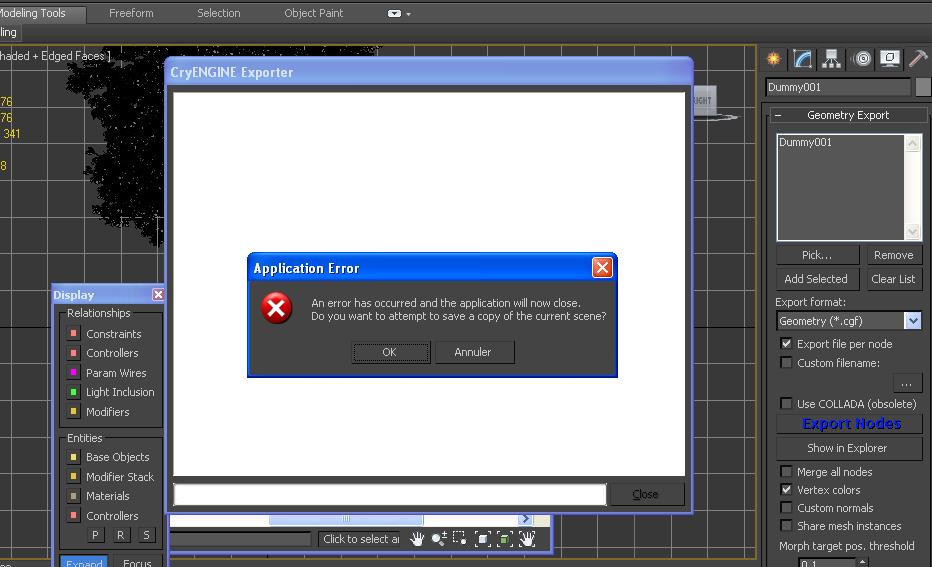The height and width of the screenshot is (567, 932).
Task: Open the Export format dropdown
Action: pos(912,321)
